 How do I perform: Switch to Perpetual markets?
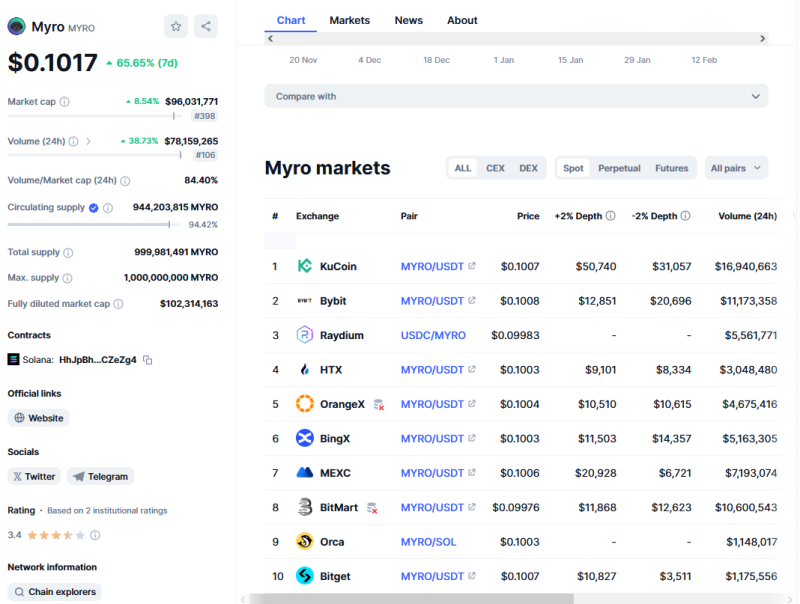click(619, 168)
